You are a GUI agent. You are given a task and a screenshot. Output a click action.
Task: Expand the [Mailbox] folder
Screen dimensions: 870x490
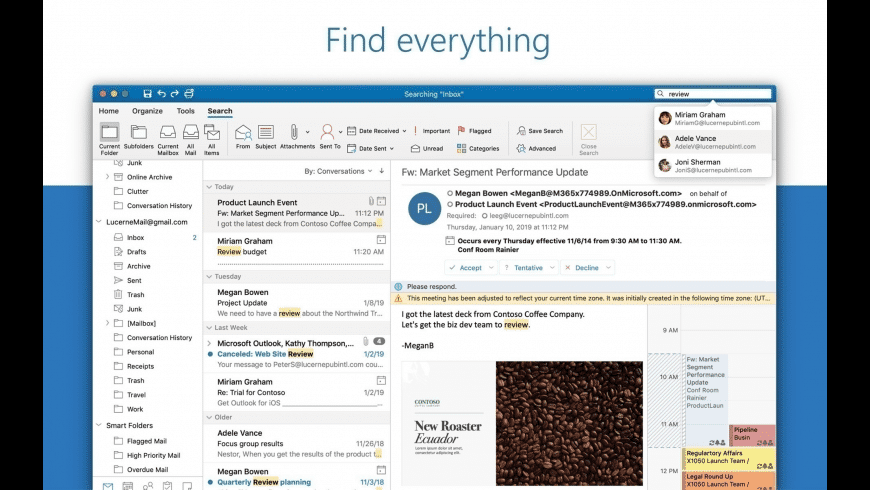107,323
